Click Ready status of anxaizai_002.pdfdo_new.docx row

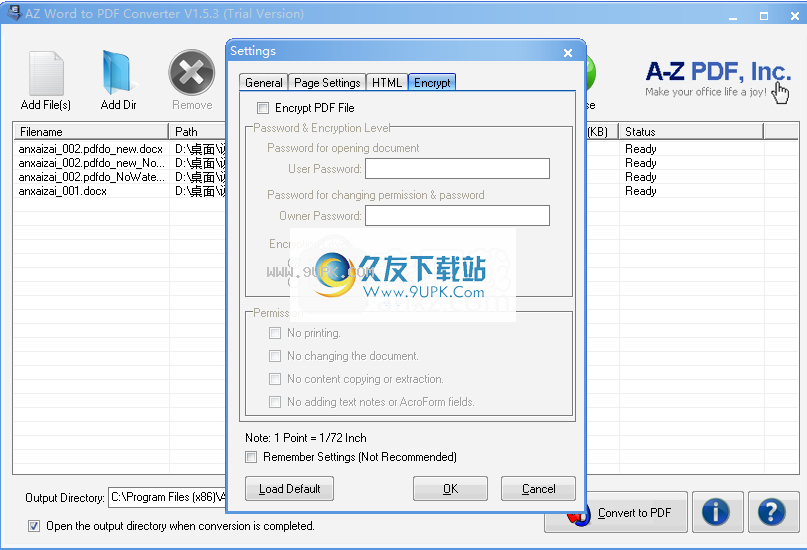[640, 149]
